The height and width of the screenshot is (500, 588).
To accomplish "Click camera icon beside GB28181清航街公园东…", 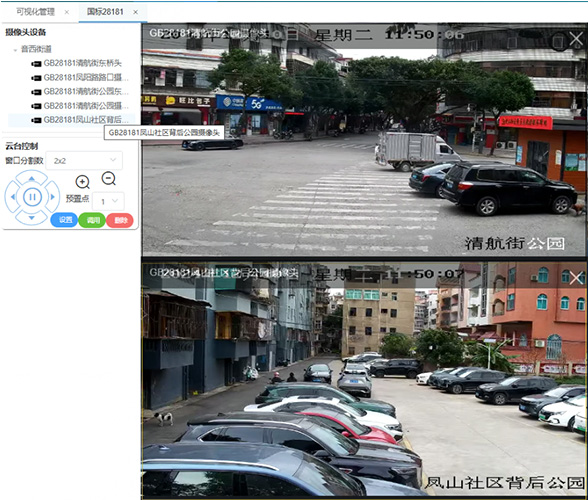I will [36, 92].
